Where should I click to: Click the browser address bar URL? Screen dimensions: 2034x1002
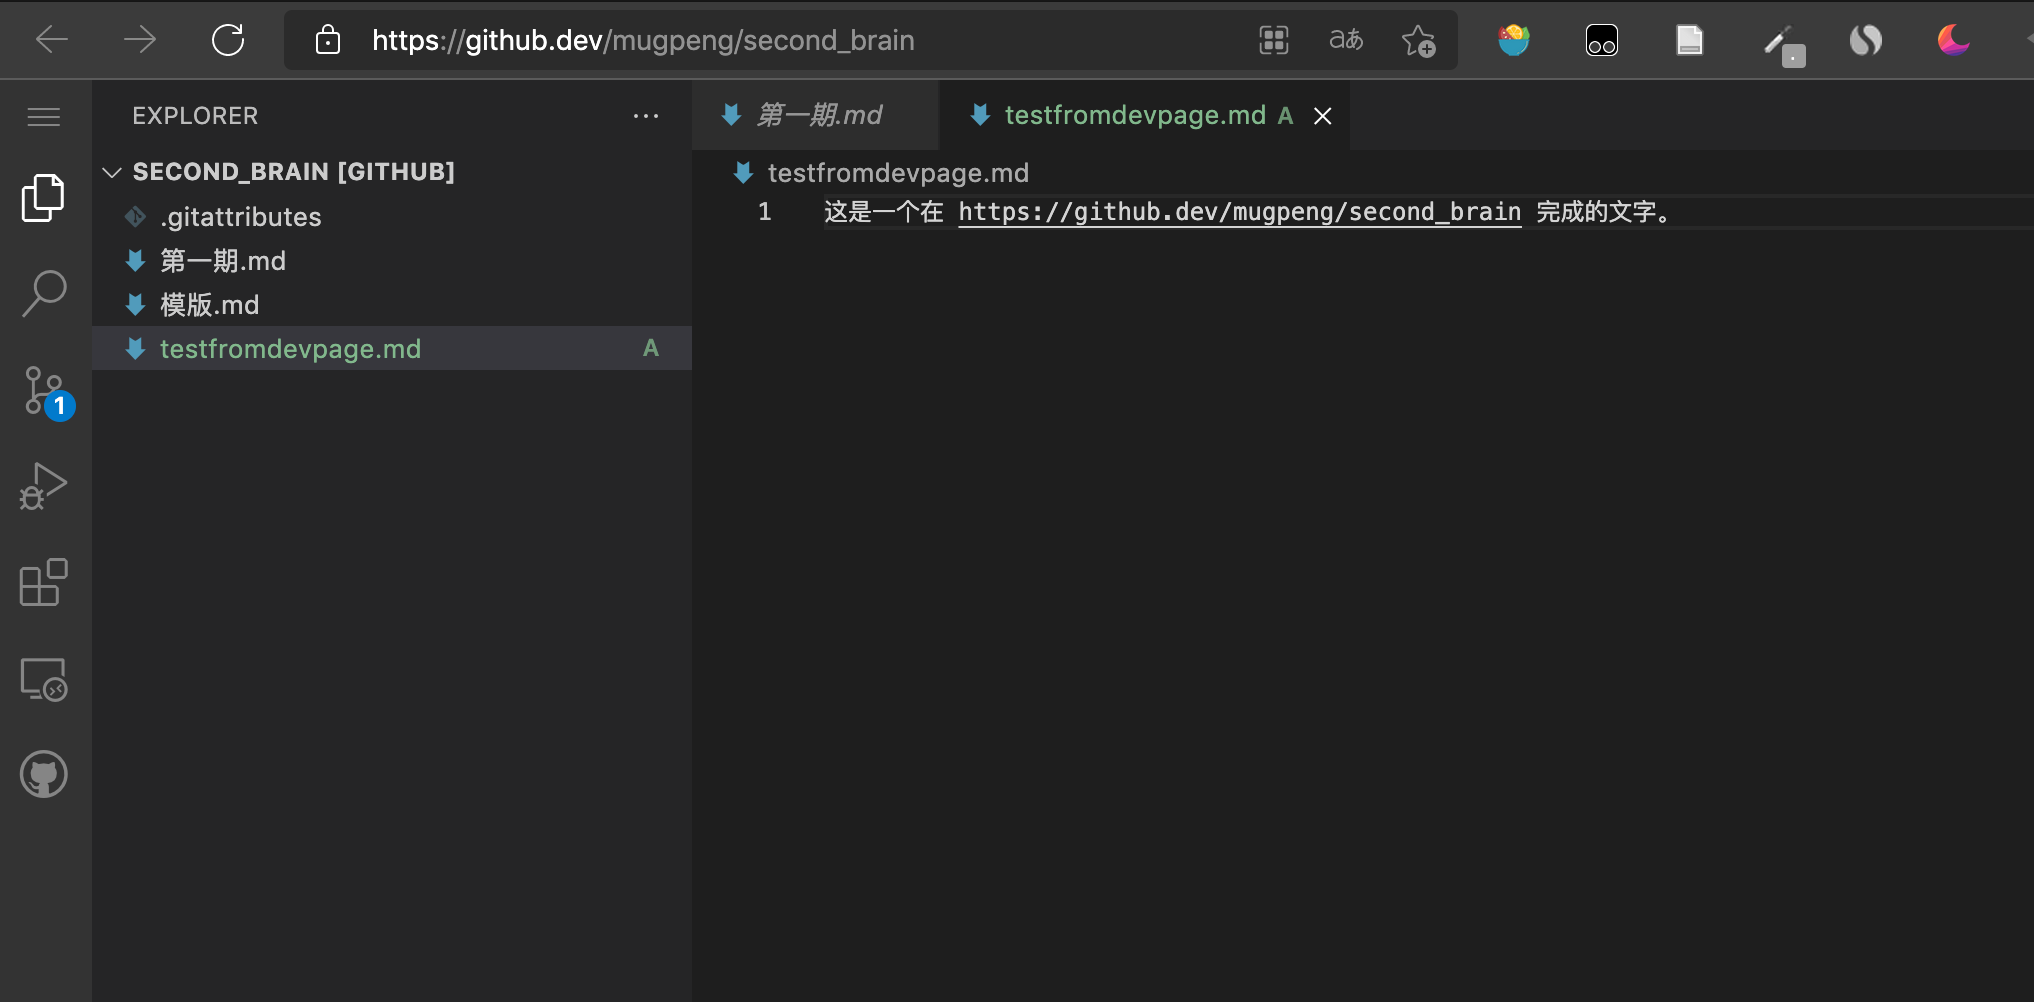[643, 40]
